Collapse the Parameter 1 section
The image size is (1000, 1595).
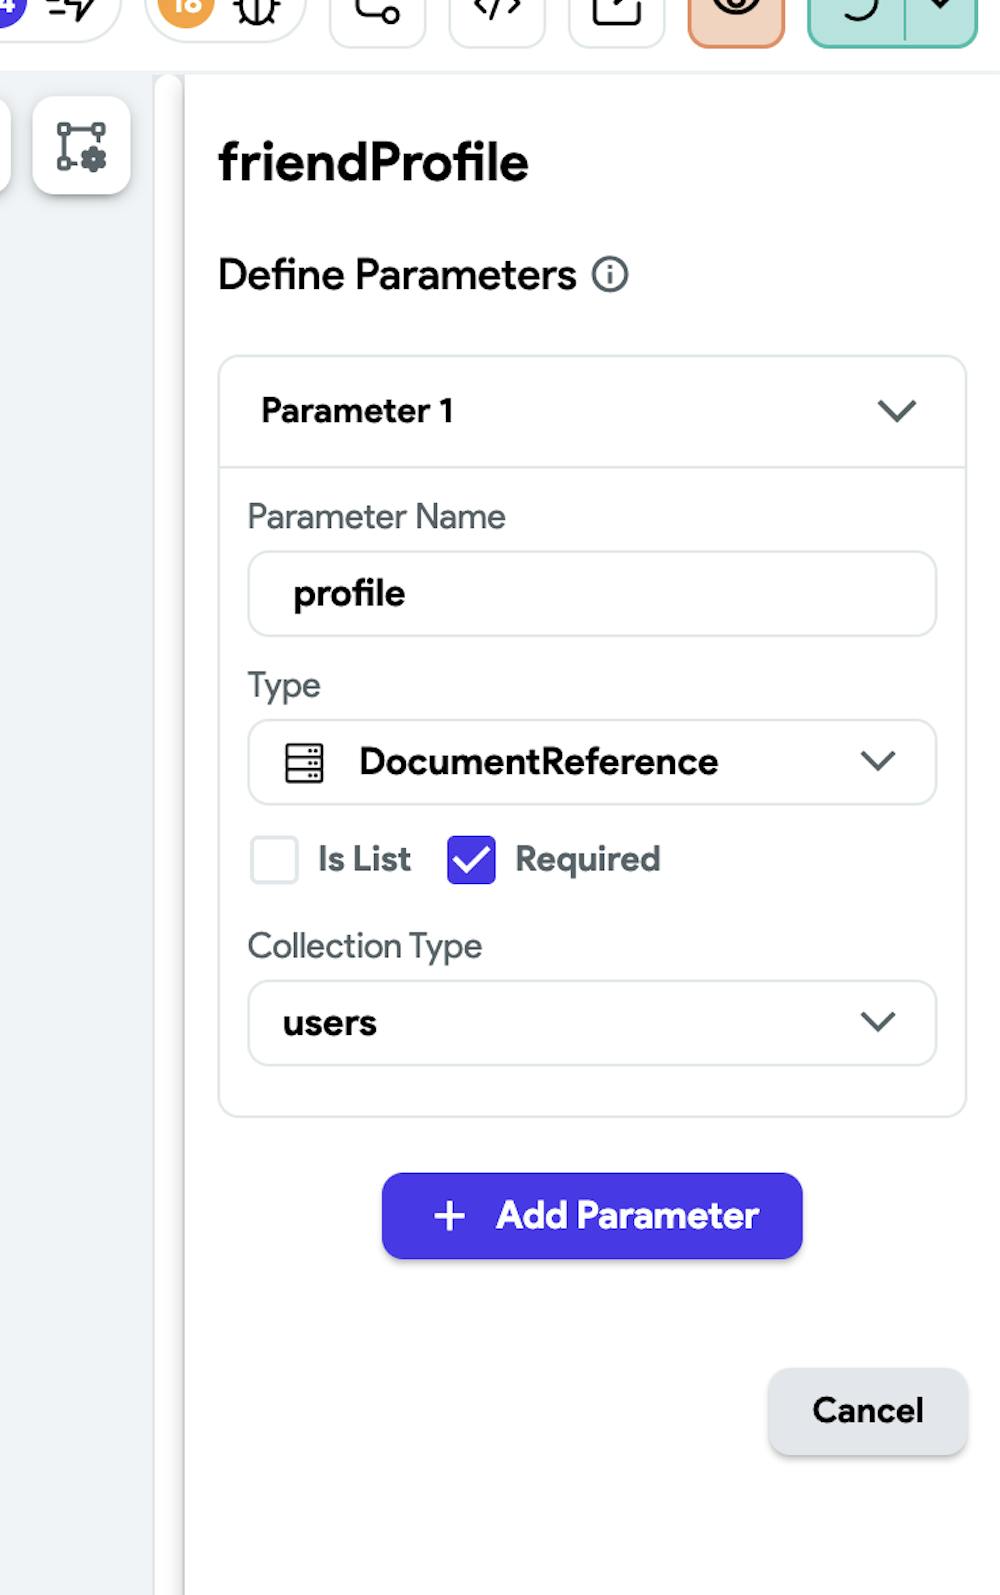tap(896, 411)
